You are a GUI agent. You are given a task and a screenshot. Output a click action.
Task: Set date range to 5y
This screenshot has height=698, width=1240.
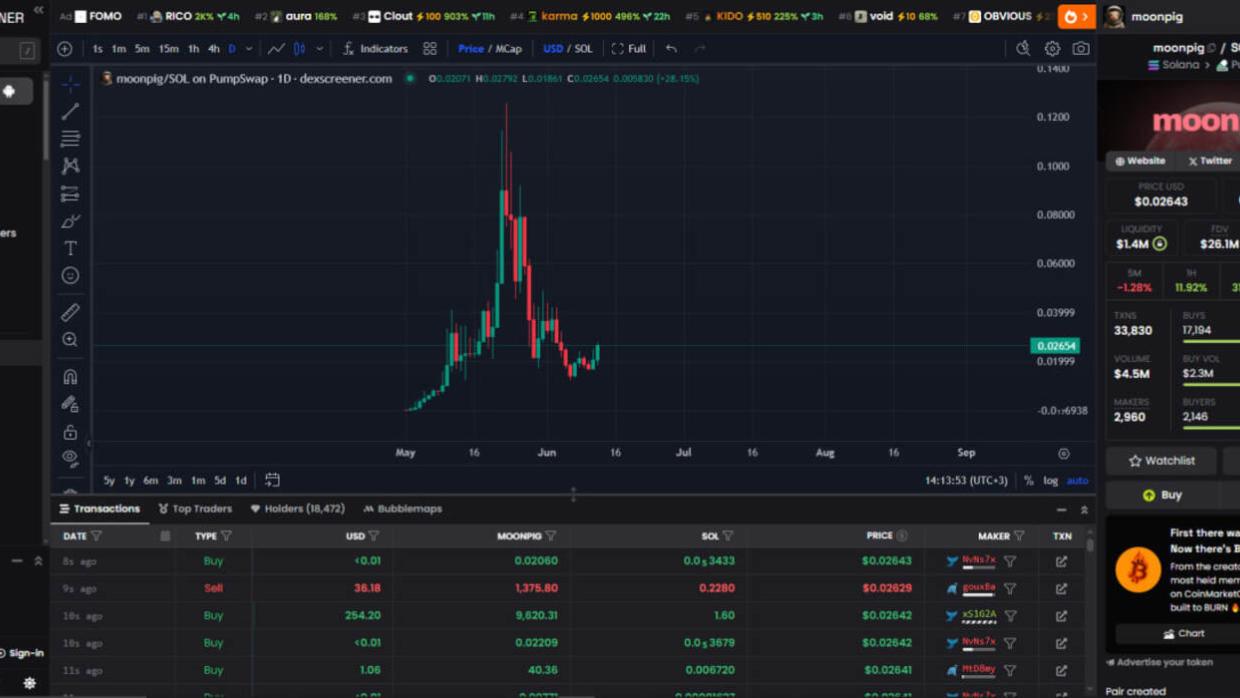point(109,481)
